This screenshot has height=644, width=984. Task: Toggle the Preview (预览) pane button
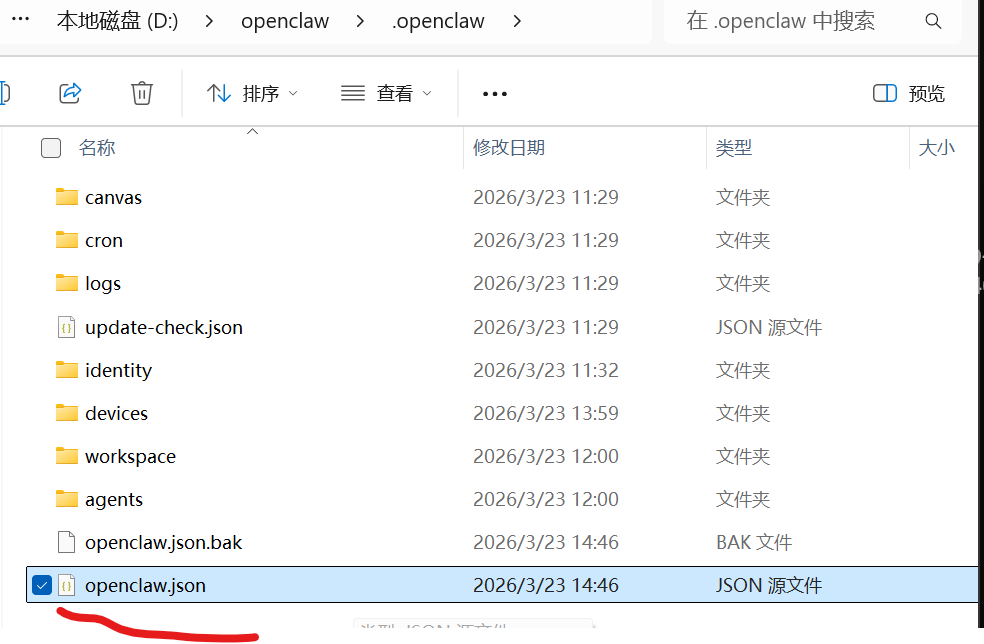tap(909, 94)
